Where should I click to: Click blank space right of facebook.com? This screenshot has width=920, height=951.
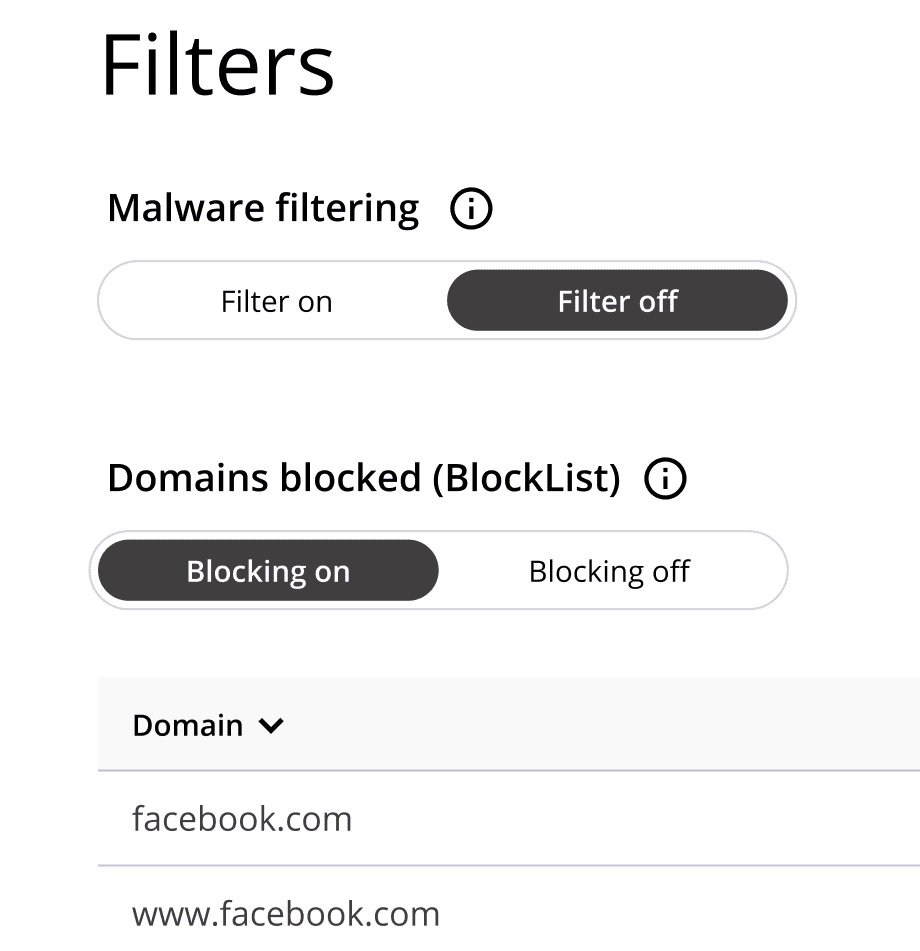(650, 819)
